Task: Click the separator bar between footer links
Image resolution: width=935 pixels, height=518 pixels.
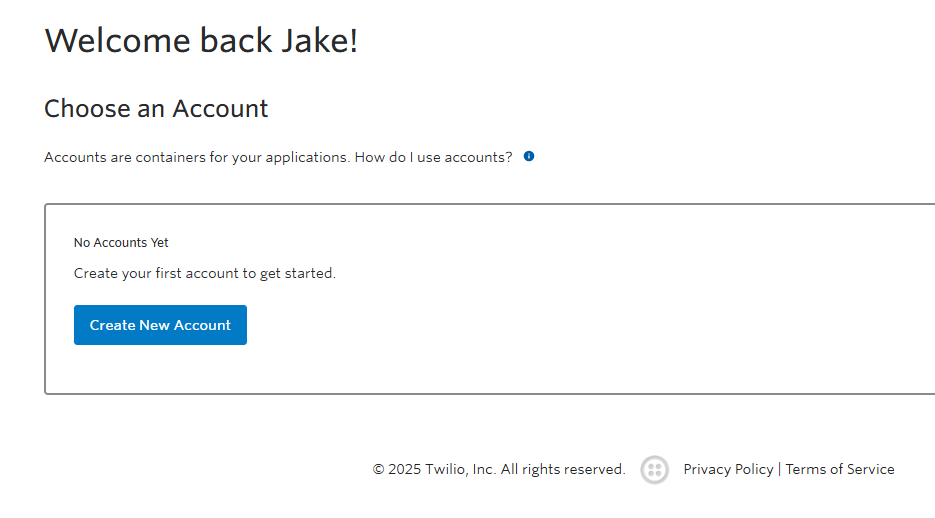Action: (x=780, y=469)
